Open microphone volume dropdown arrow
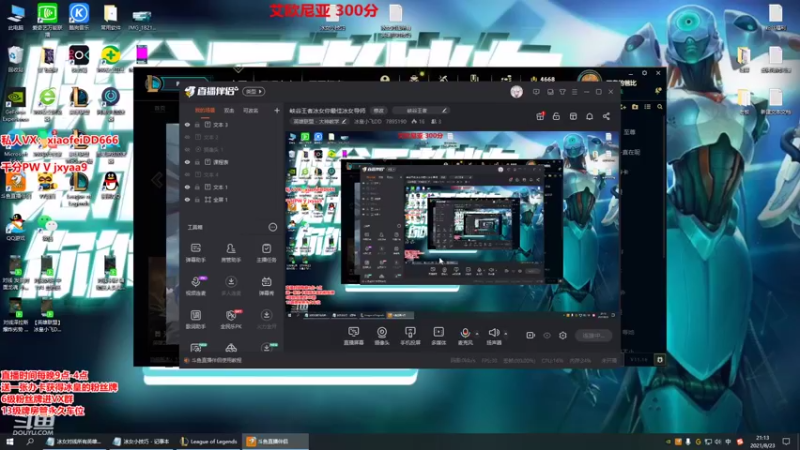Viewport: 800px width, 450px height. [x=477, y=334]
